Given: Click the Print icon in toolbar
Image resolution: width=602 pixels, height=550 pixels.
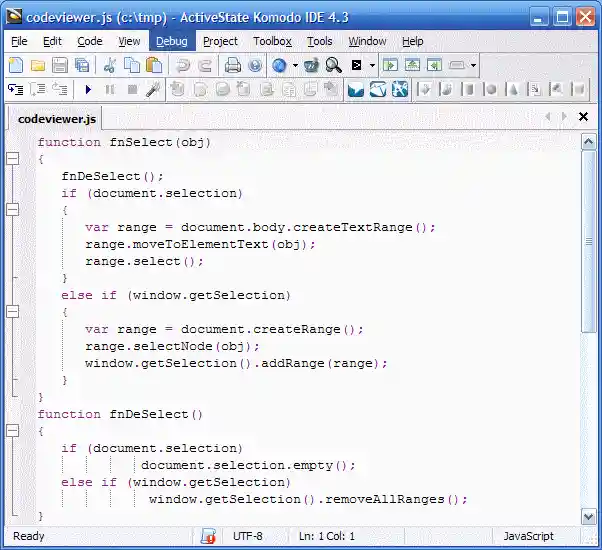Looking at the screenshot, I should point(232,65).
